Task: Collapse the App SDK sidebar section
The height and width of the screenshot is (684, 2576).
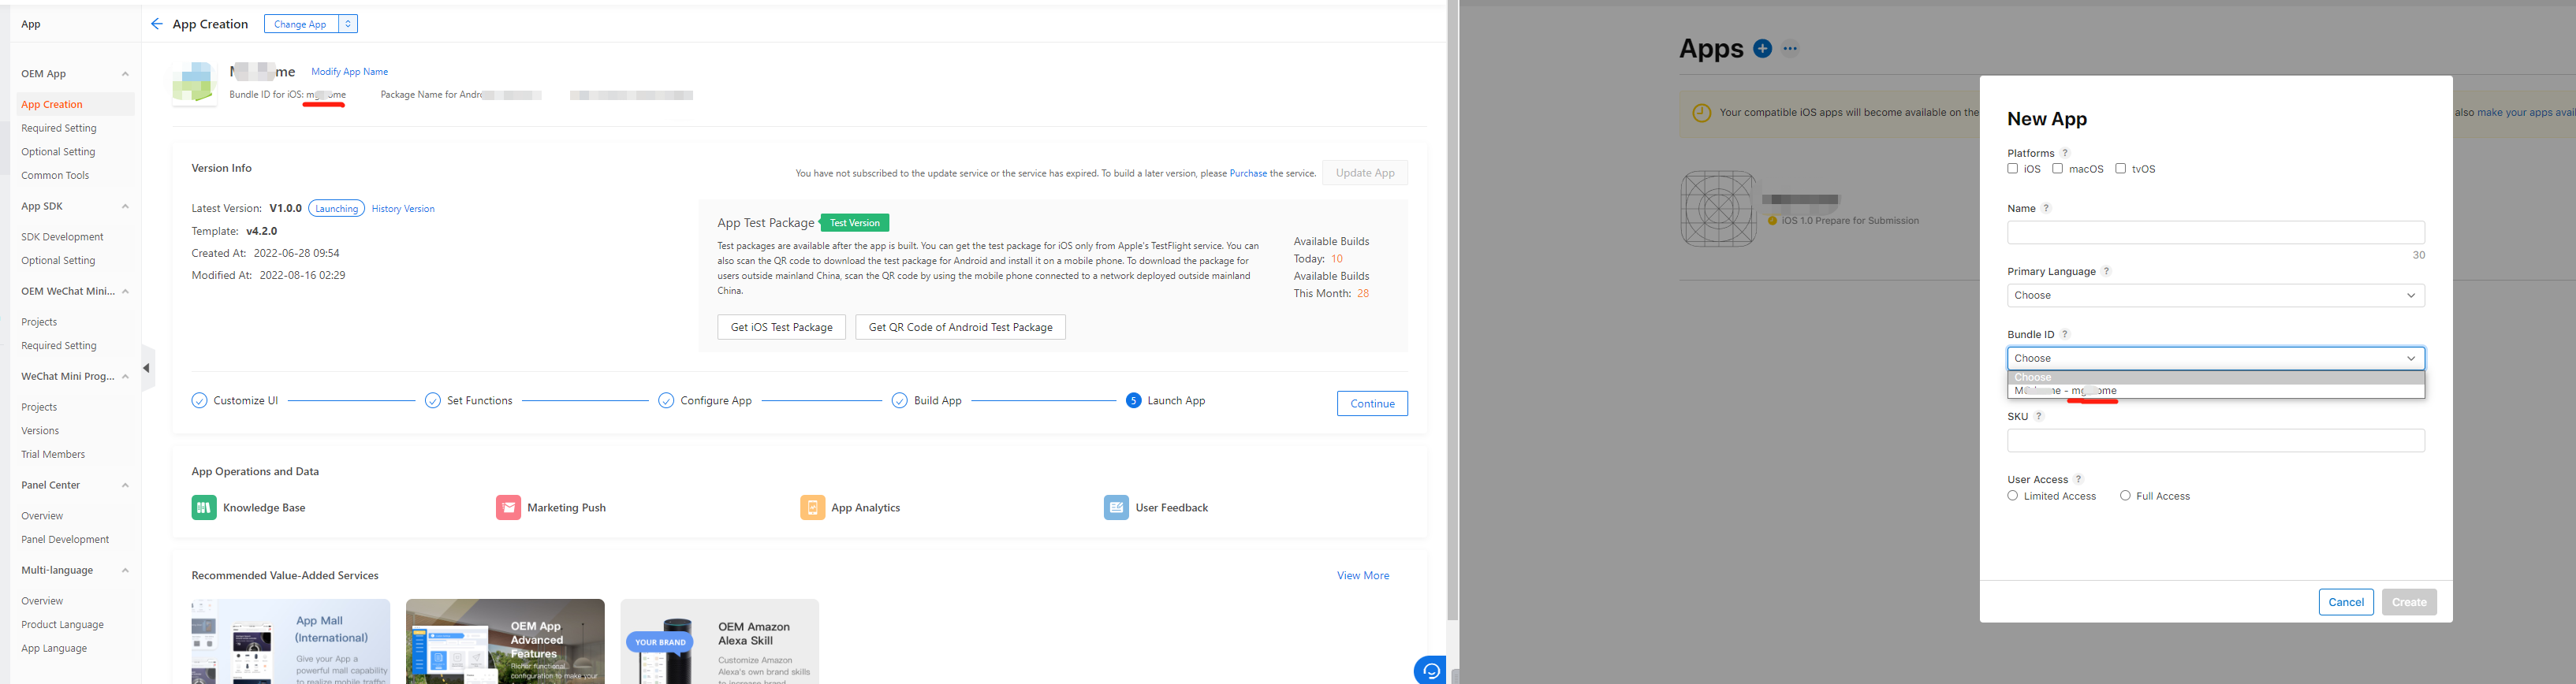Action: tap(125, 207)
